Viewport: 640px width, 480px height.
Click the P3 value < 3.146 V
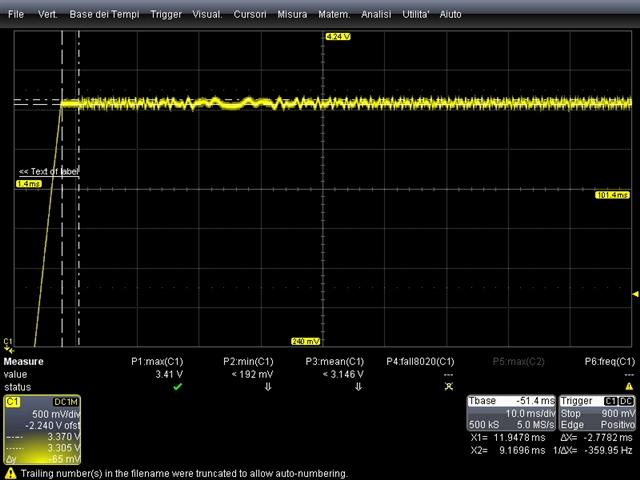(343, 374)
